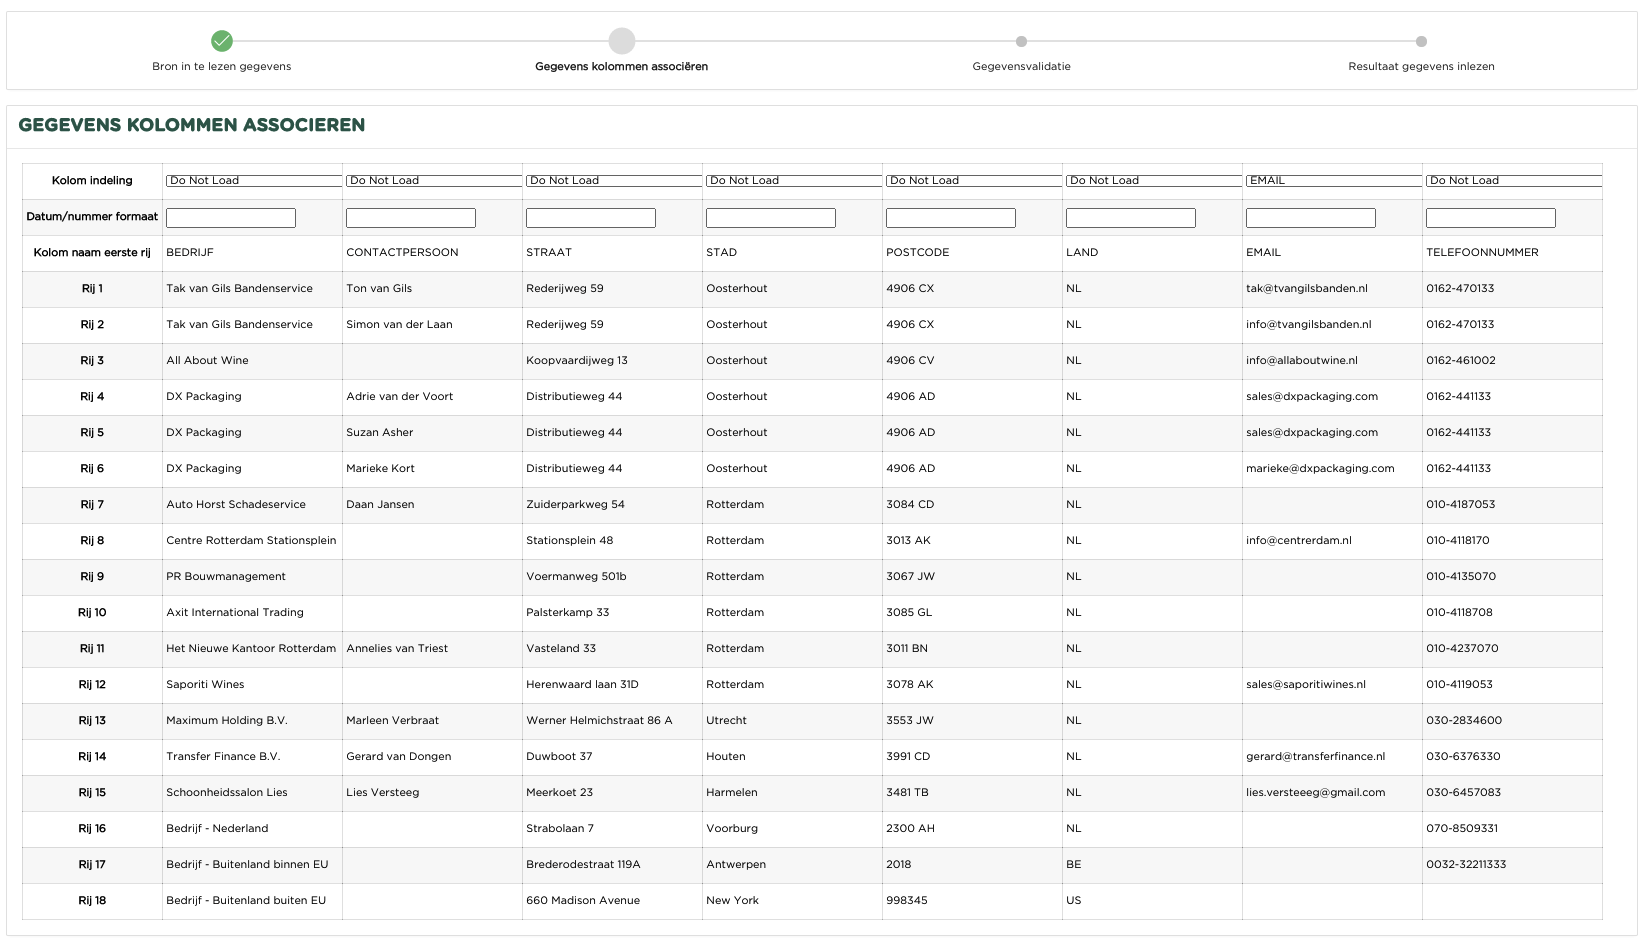Screen dimensions: 1641x944
Task: Expand the column mapping dropdown for POSTCODE
Action: (x=973, y=181)
